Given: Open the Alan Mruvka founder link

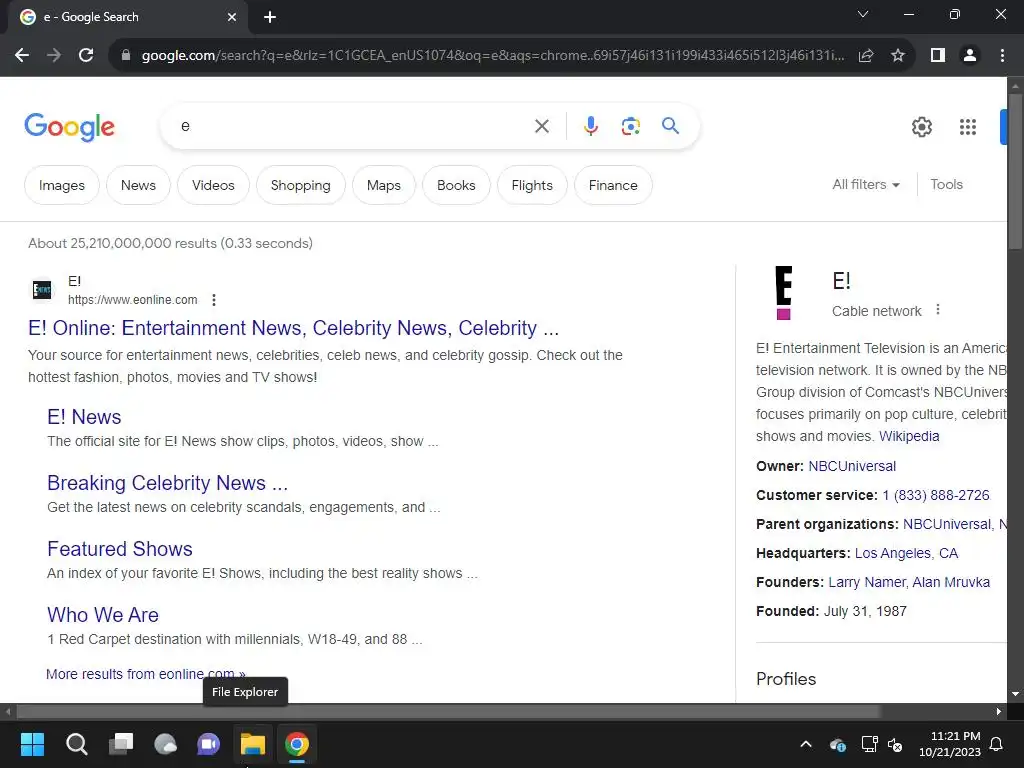Looking at the screenshot, I should coord(951,582).
